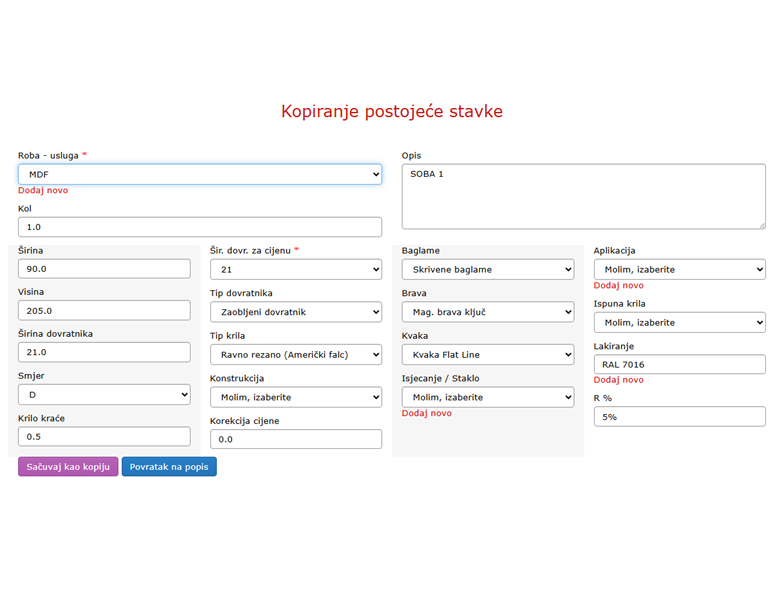Image resolution: width=780 pixels, height=614 pixels.
Task: Expand the Tip dovratnika dropdown
Action: [295, 312]
